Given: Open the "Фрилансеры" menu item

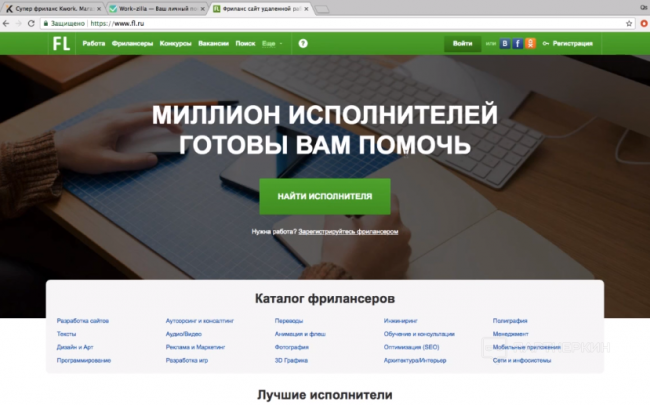Looking at the screenshot, I should pos(132,44).
